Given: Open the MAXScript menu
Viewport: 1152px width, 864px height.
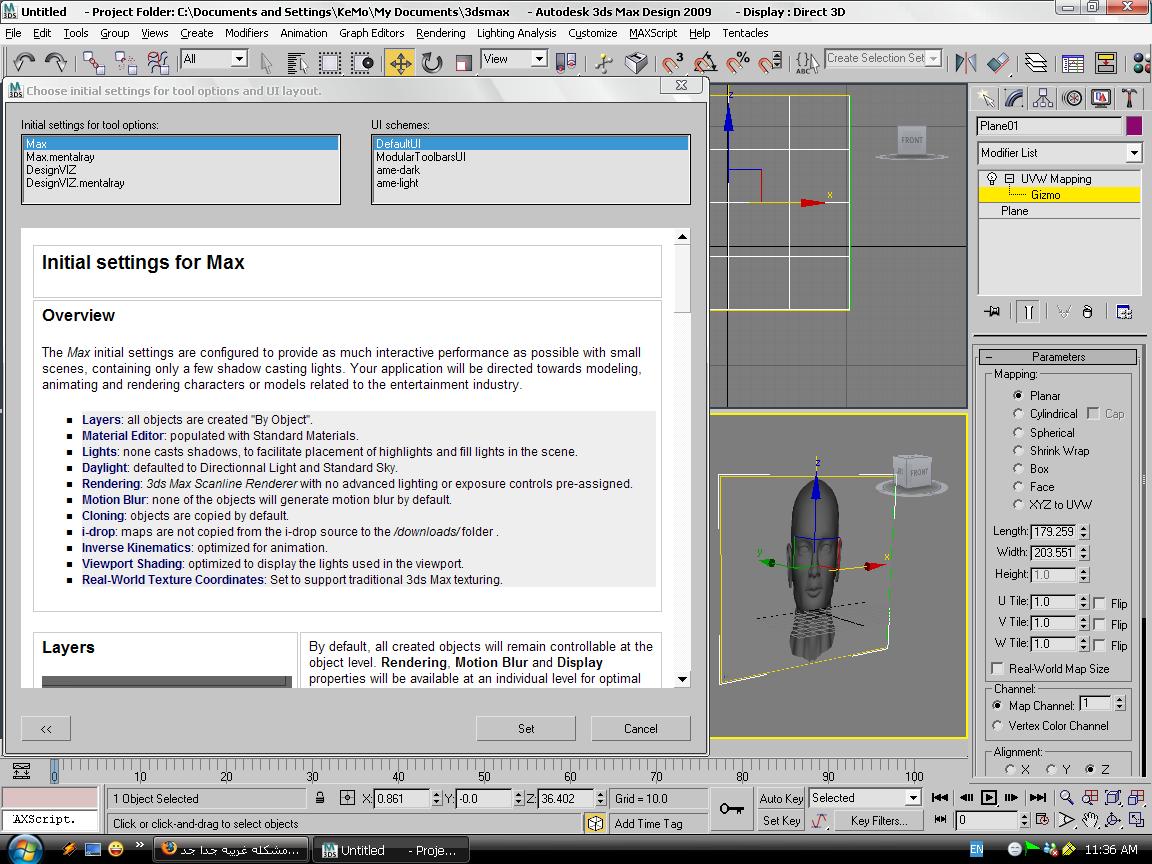Looking at the screenshot, I should tap(652, 33).
